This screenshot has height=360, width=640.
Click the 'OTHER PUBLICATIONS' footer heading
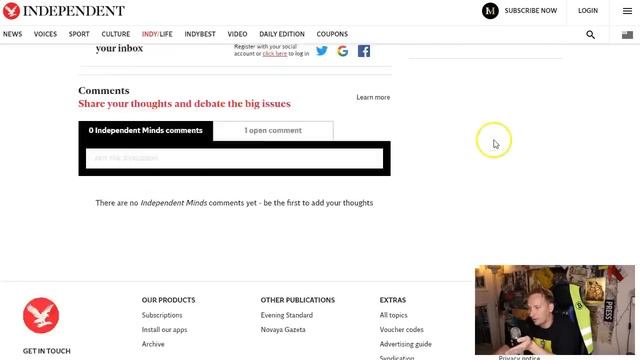click(298, 300)
